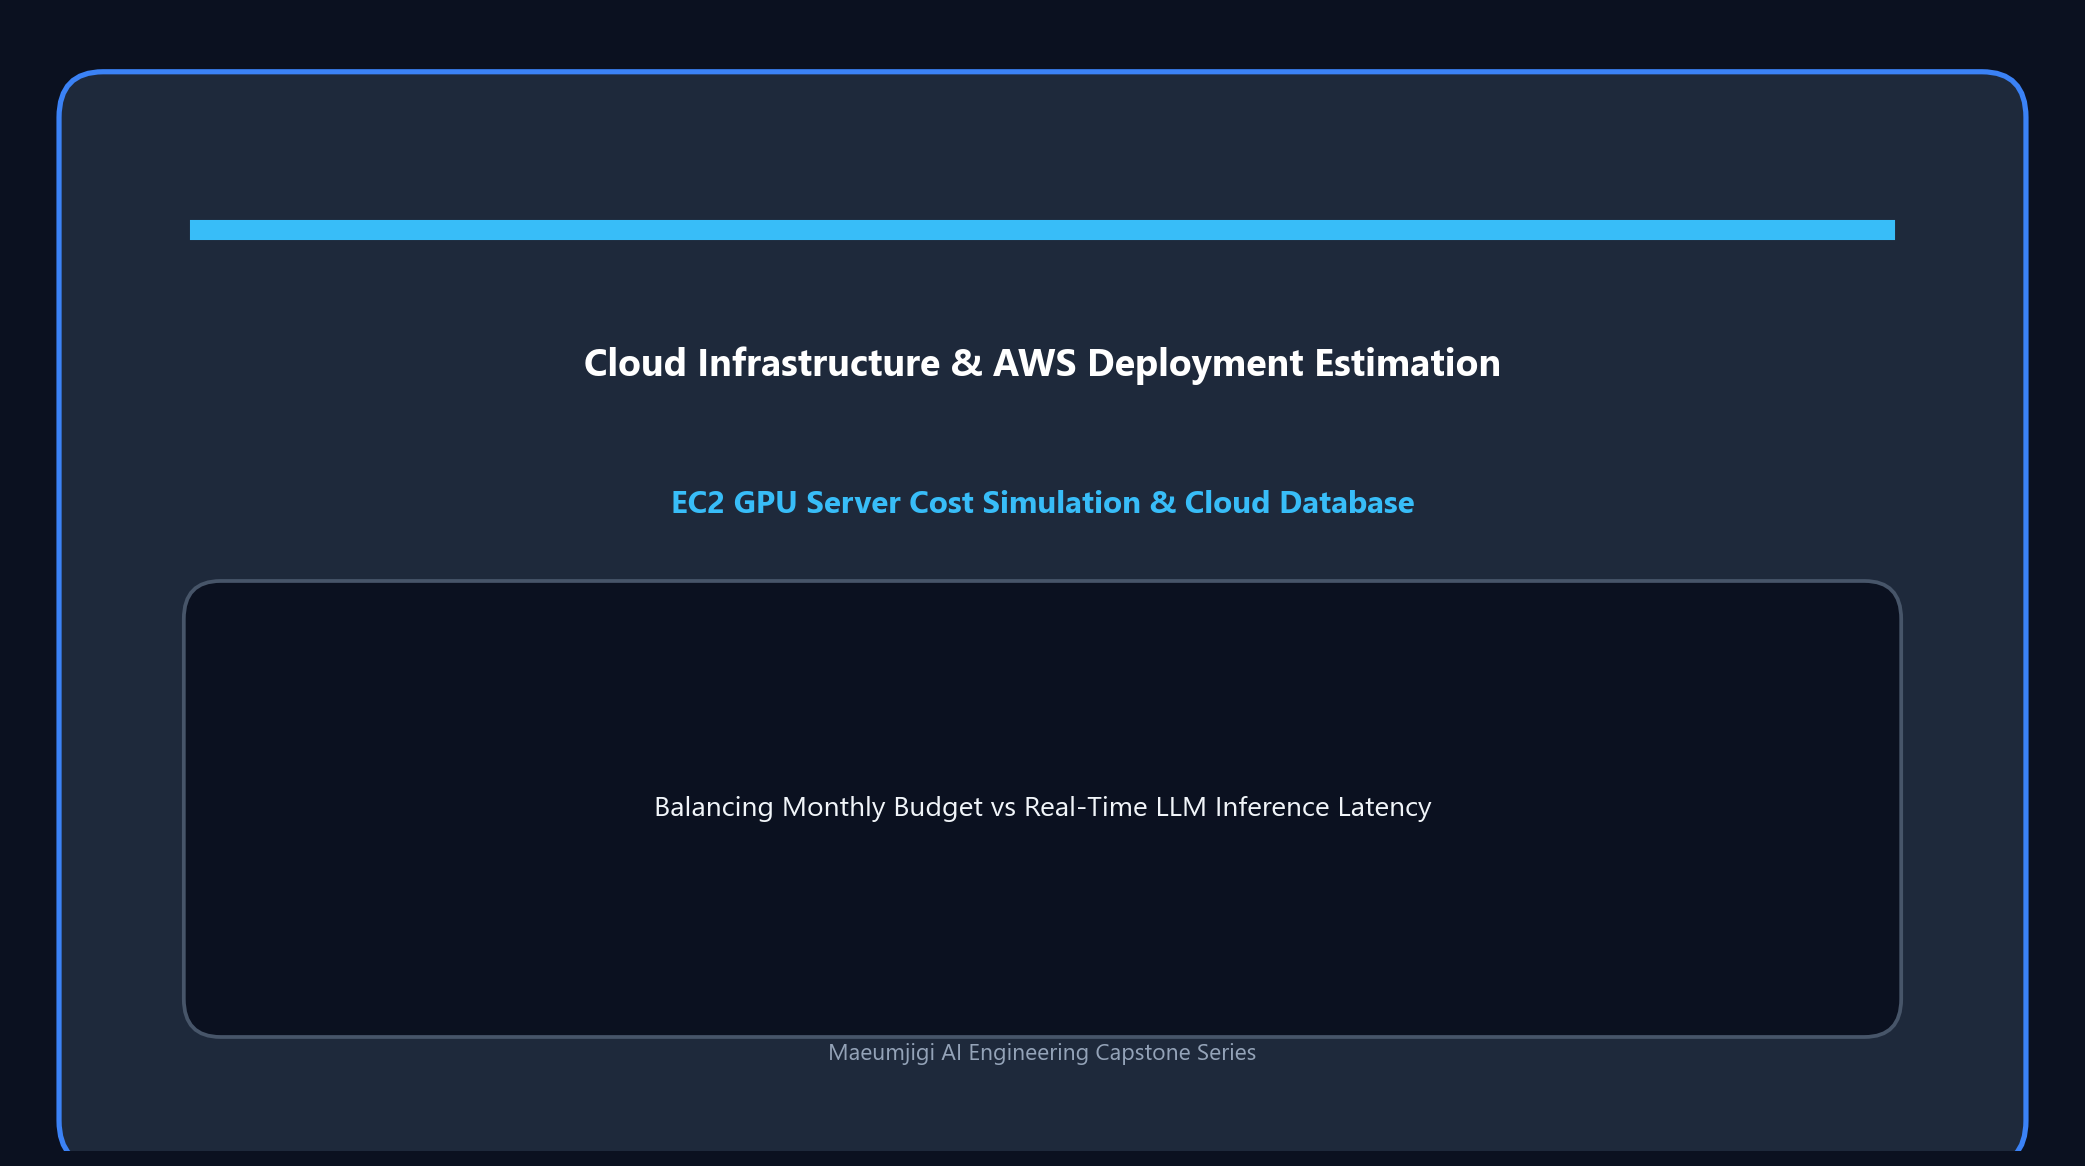The image size is (2085, 1166).
Task: Click the word Latency in the caption
Action: (1384, 807)
